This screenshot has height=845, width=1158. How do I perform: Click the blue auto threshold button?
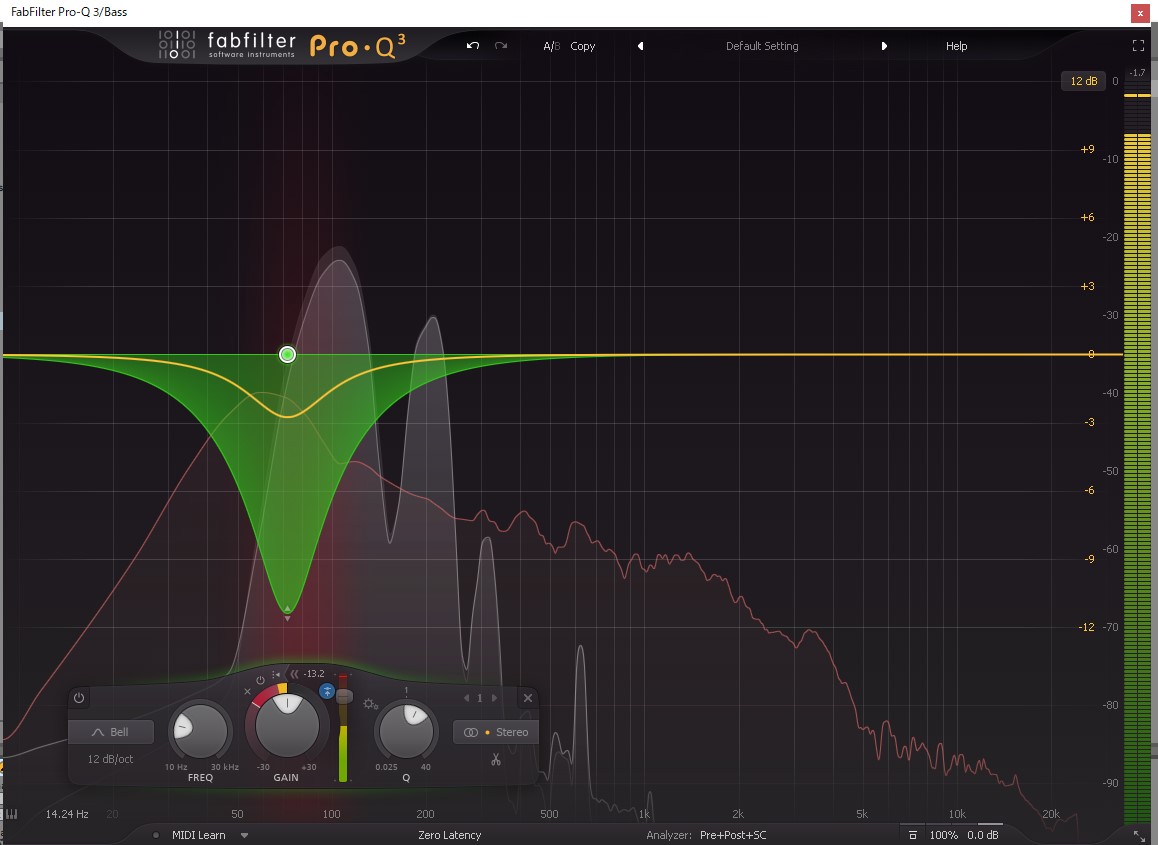[326, 691]
